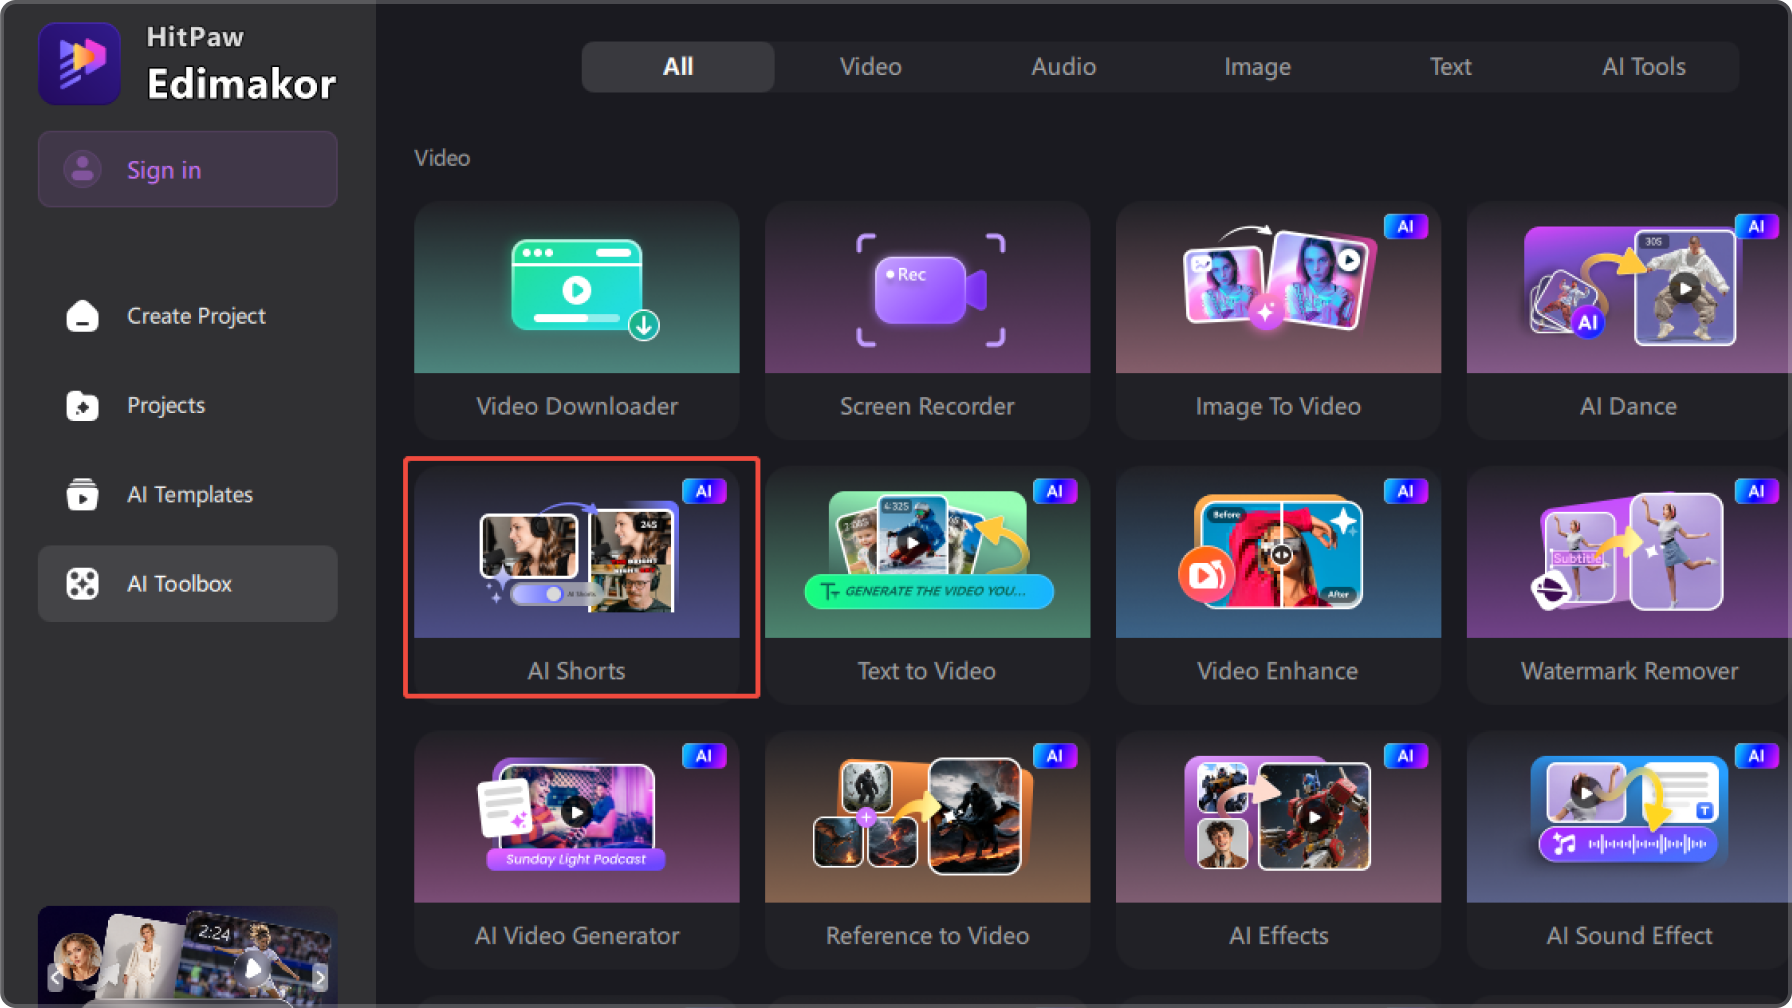The image size is (1792, 1008).
Task: Switch to the All tab
Action: 678,67
